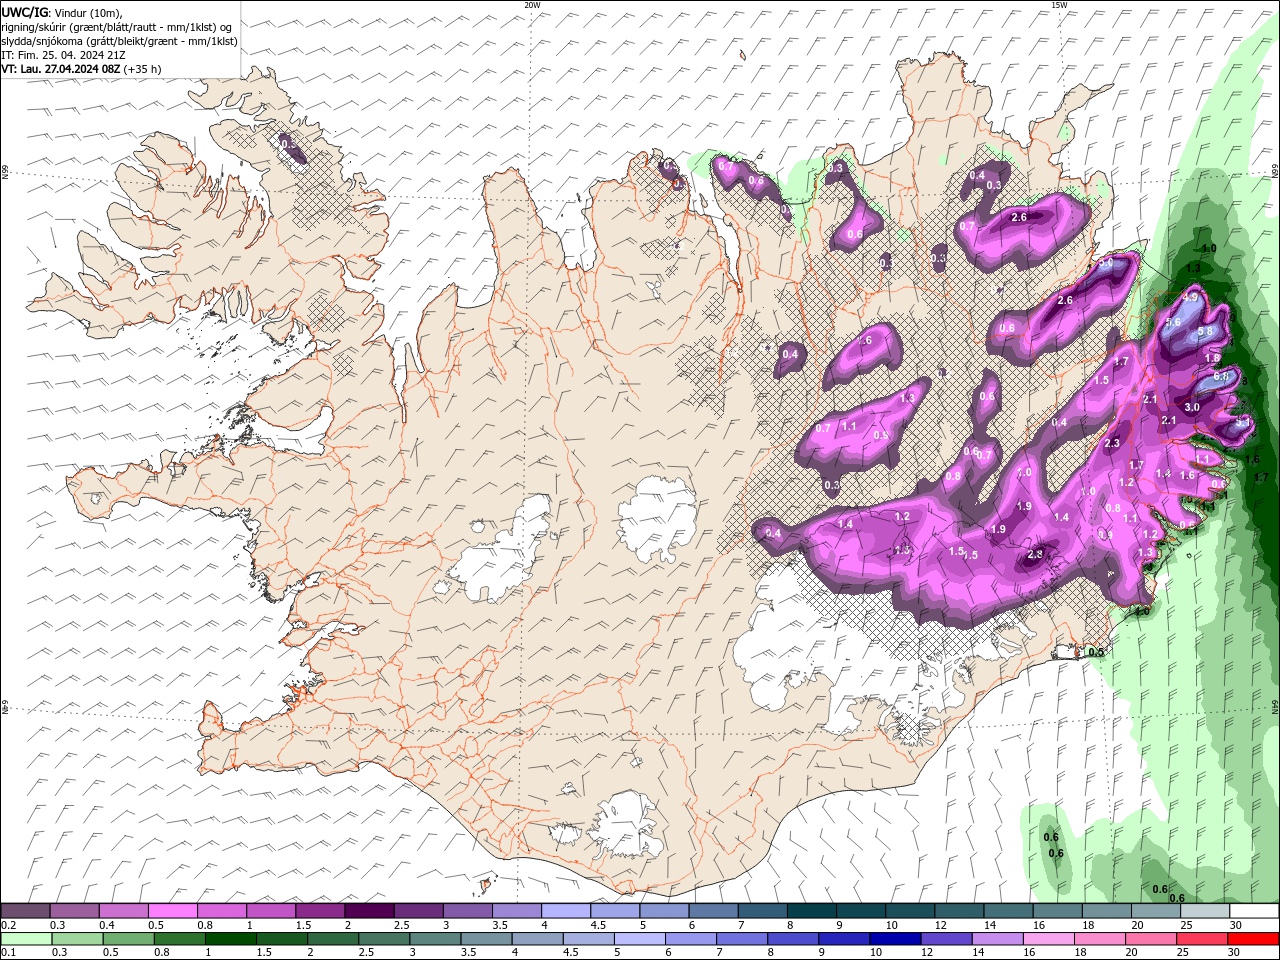Choose the teal 12 snow-scale swatch

960,911
